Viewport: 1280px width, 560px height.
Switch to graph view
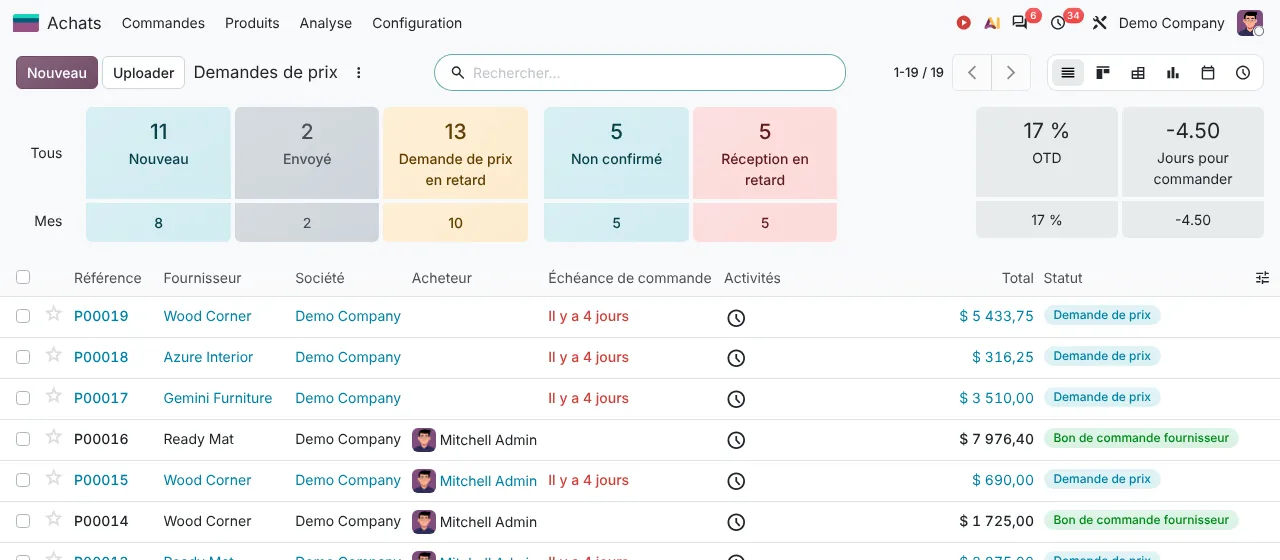coord(1173,73)
